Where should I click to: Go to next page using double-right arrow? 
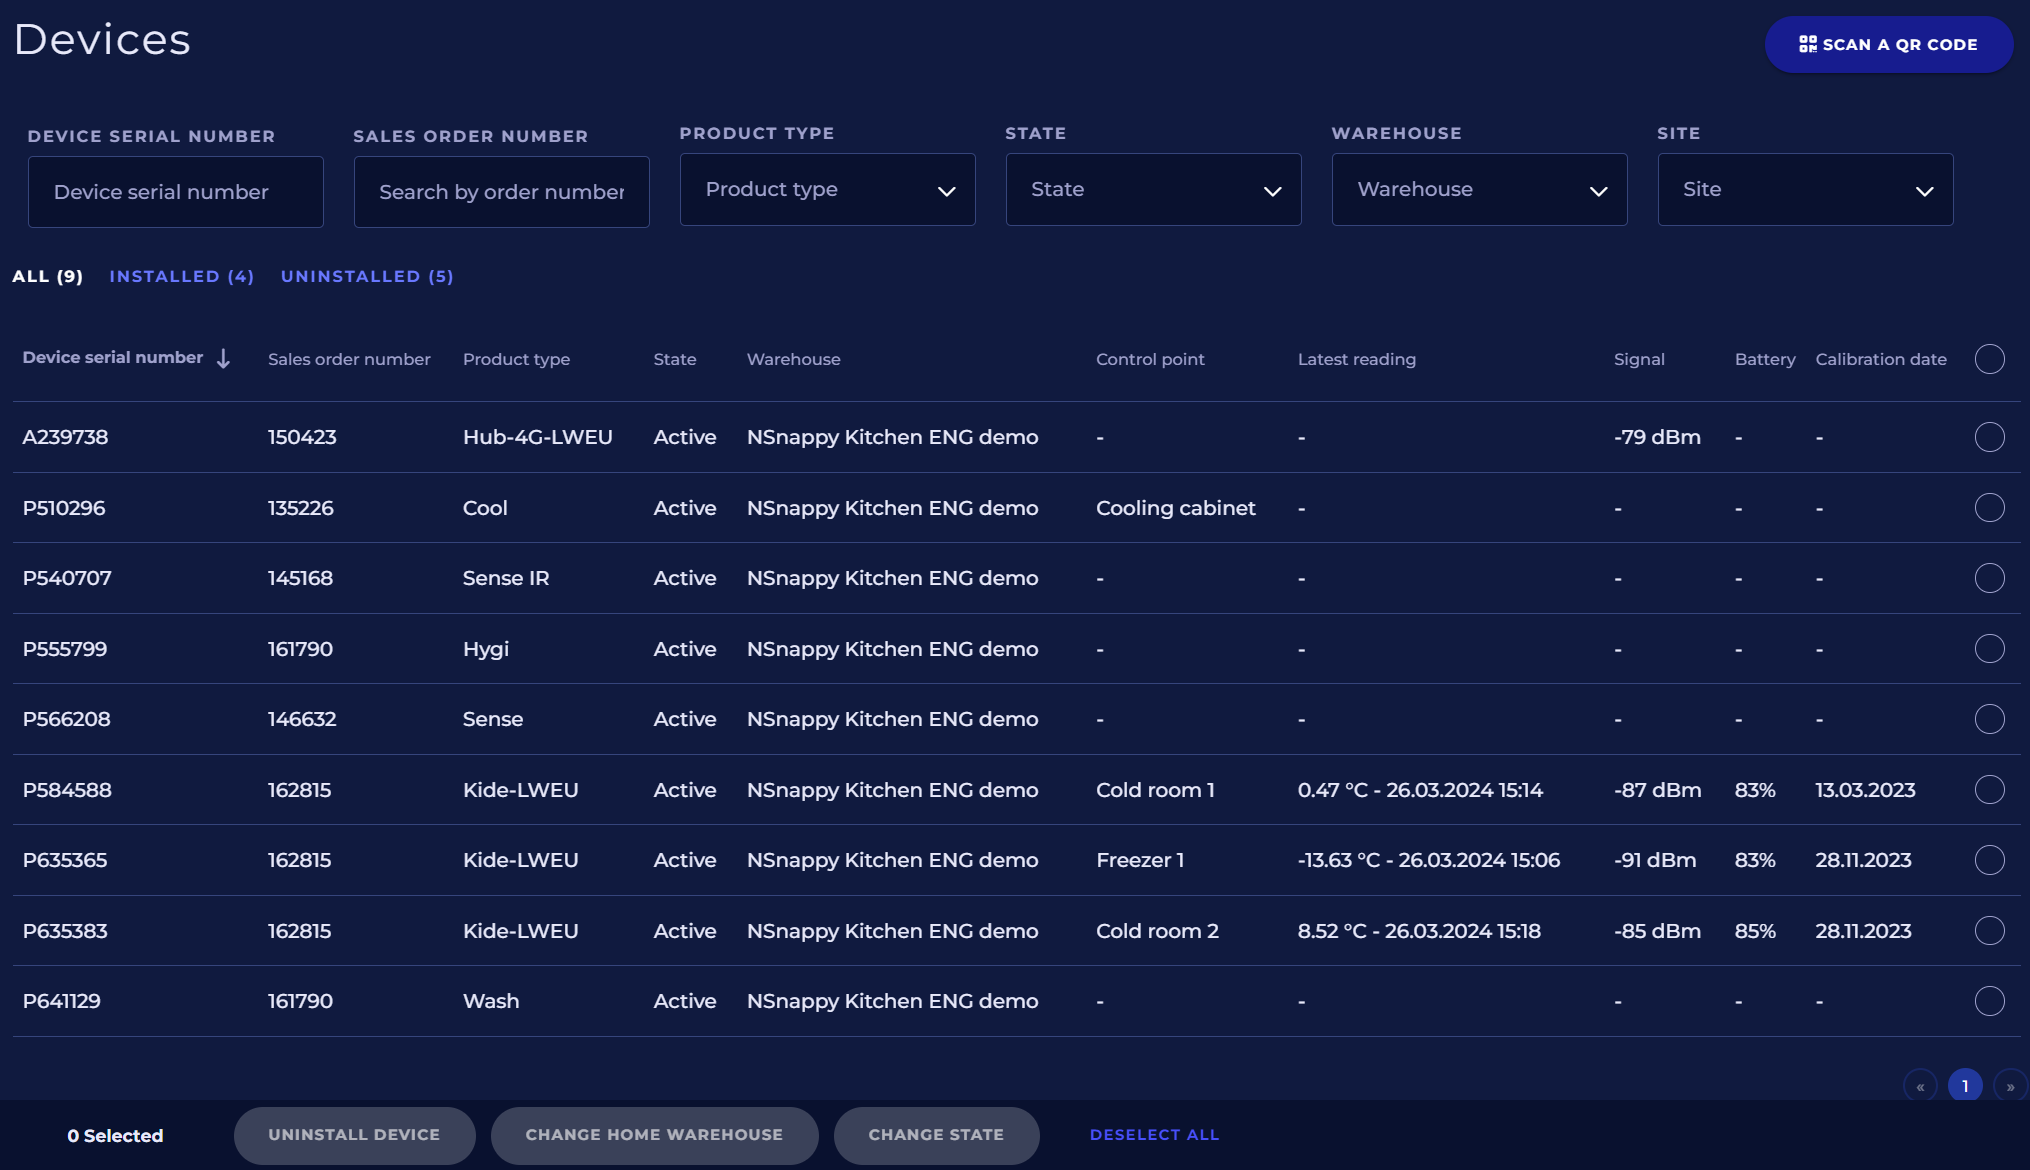[2010, 1086]
